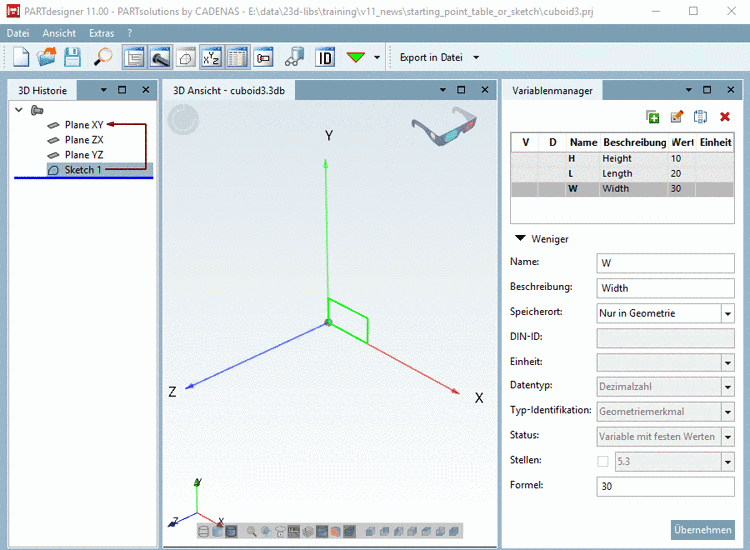This screenshot has width=750, height=550.
Task: Float the Variablenmanager panel with square icon
Action: pos(706,90)
